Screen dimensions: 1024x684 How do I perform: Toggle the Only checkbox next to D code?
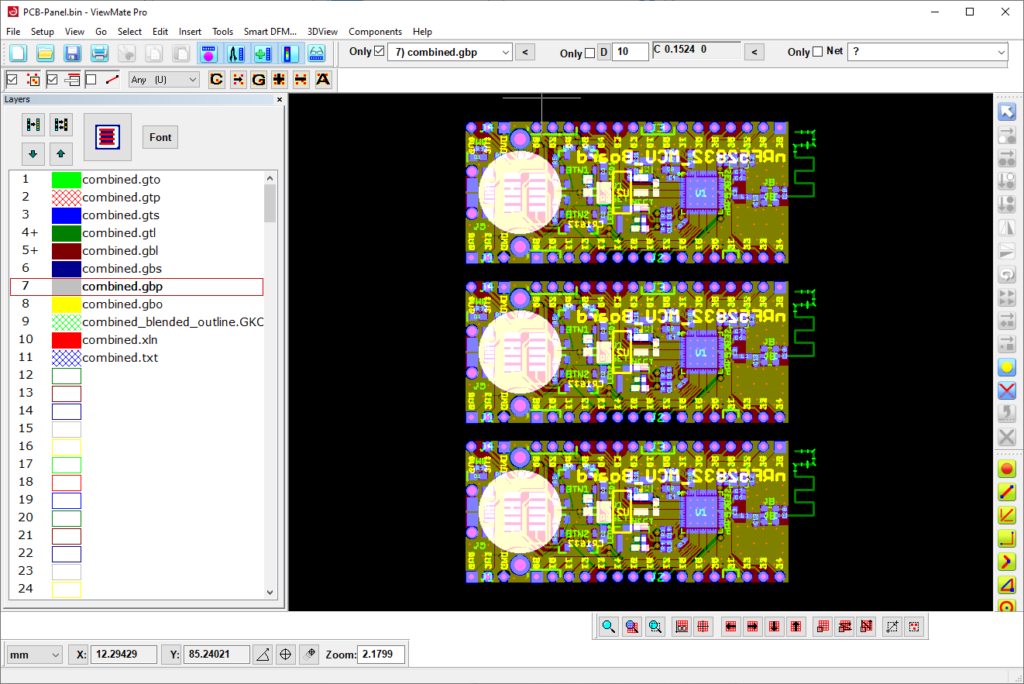[590, 53]
